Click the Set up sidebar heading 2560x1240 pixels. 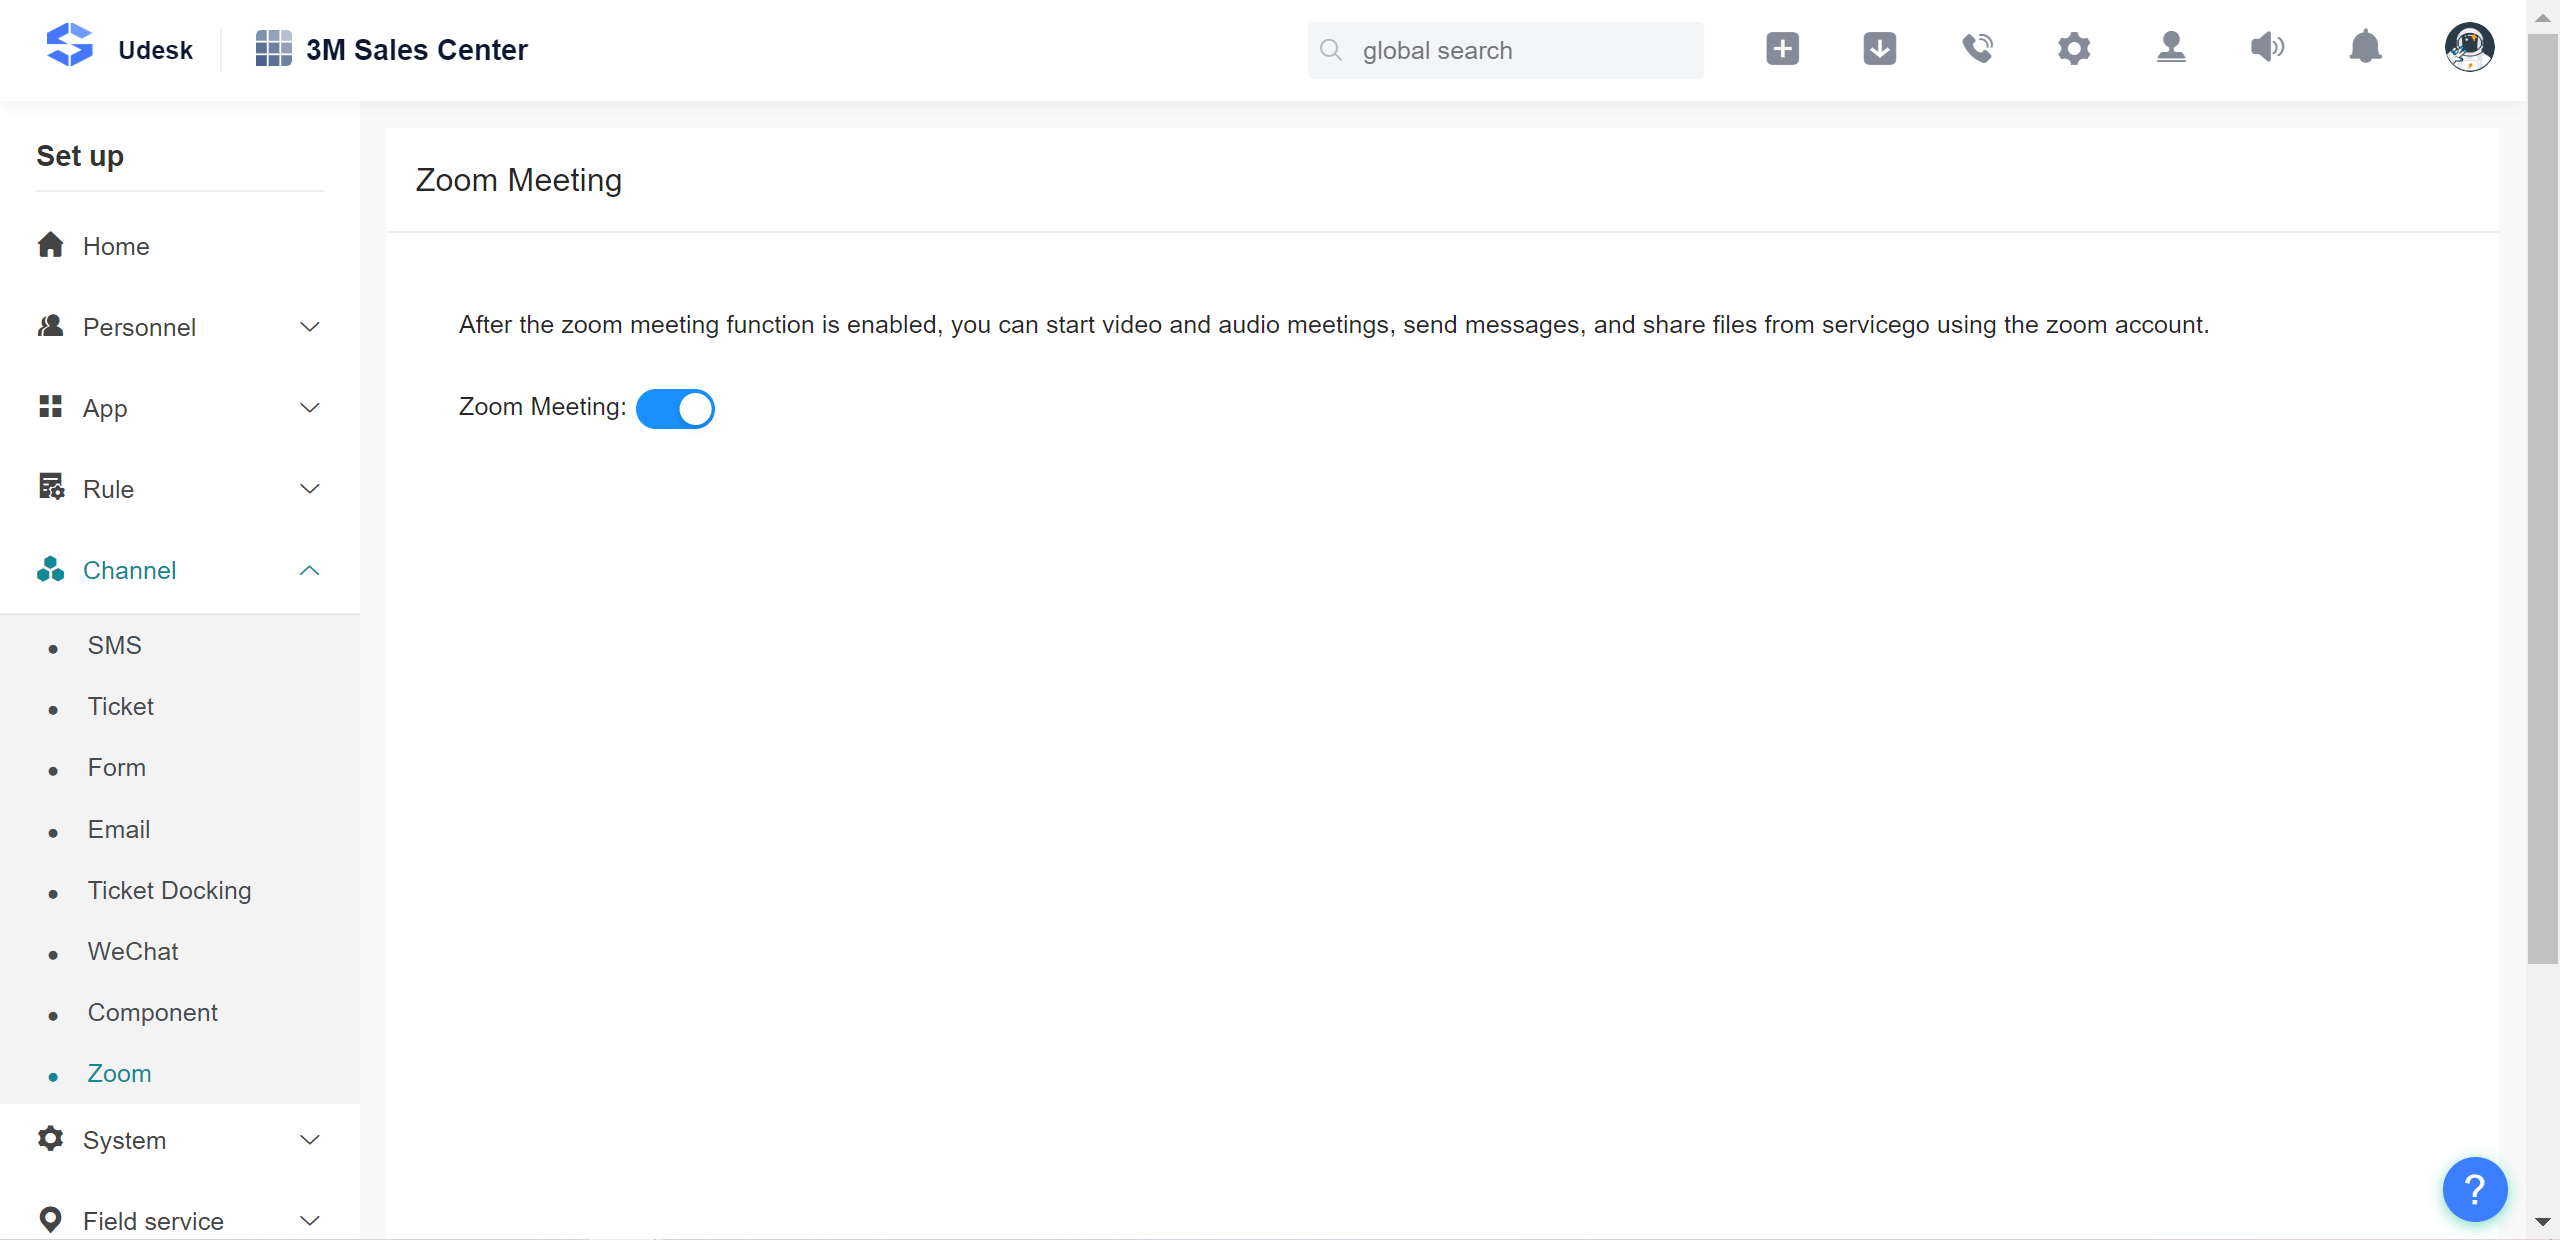(x=80, y=156)
